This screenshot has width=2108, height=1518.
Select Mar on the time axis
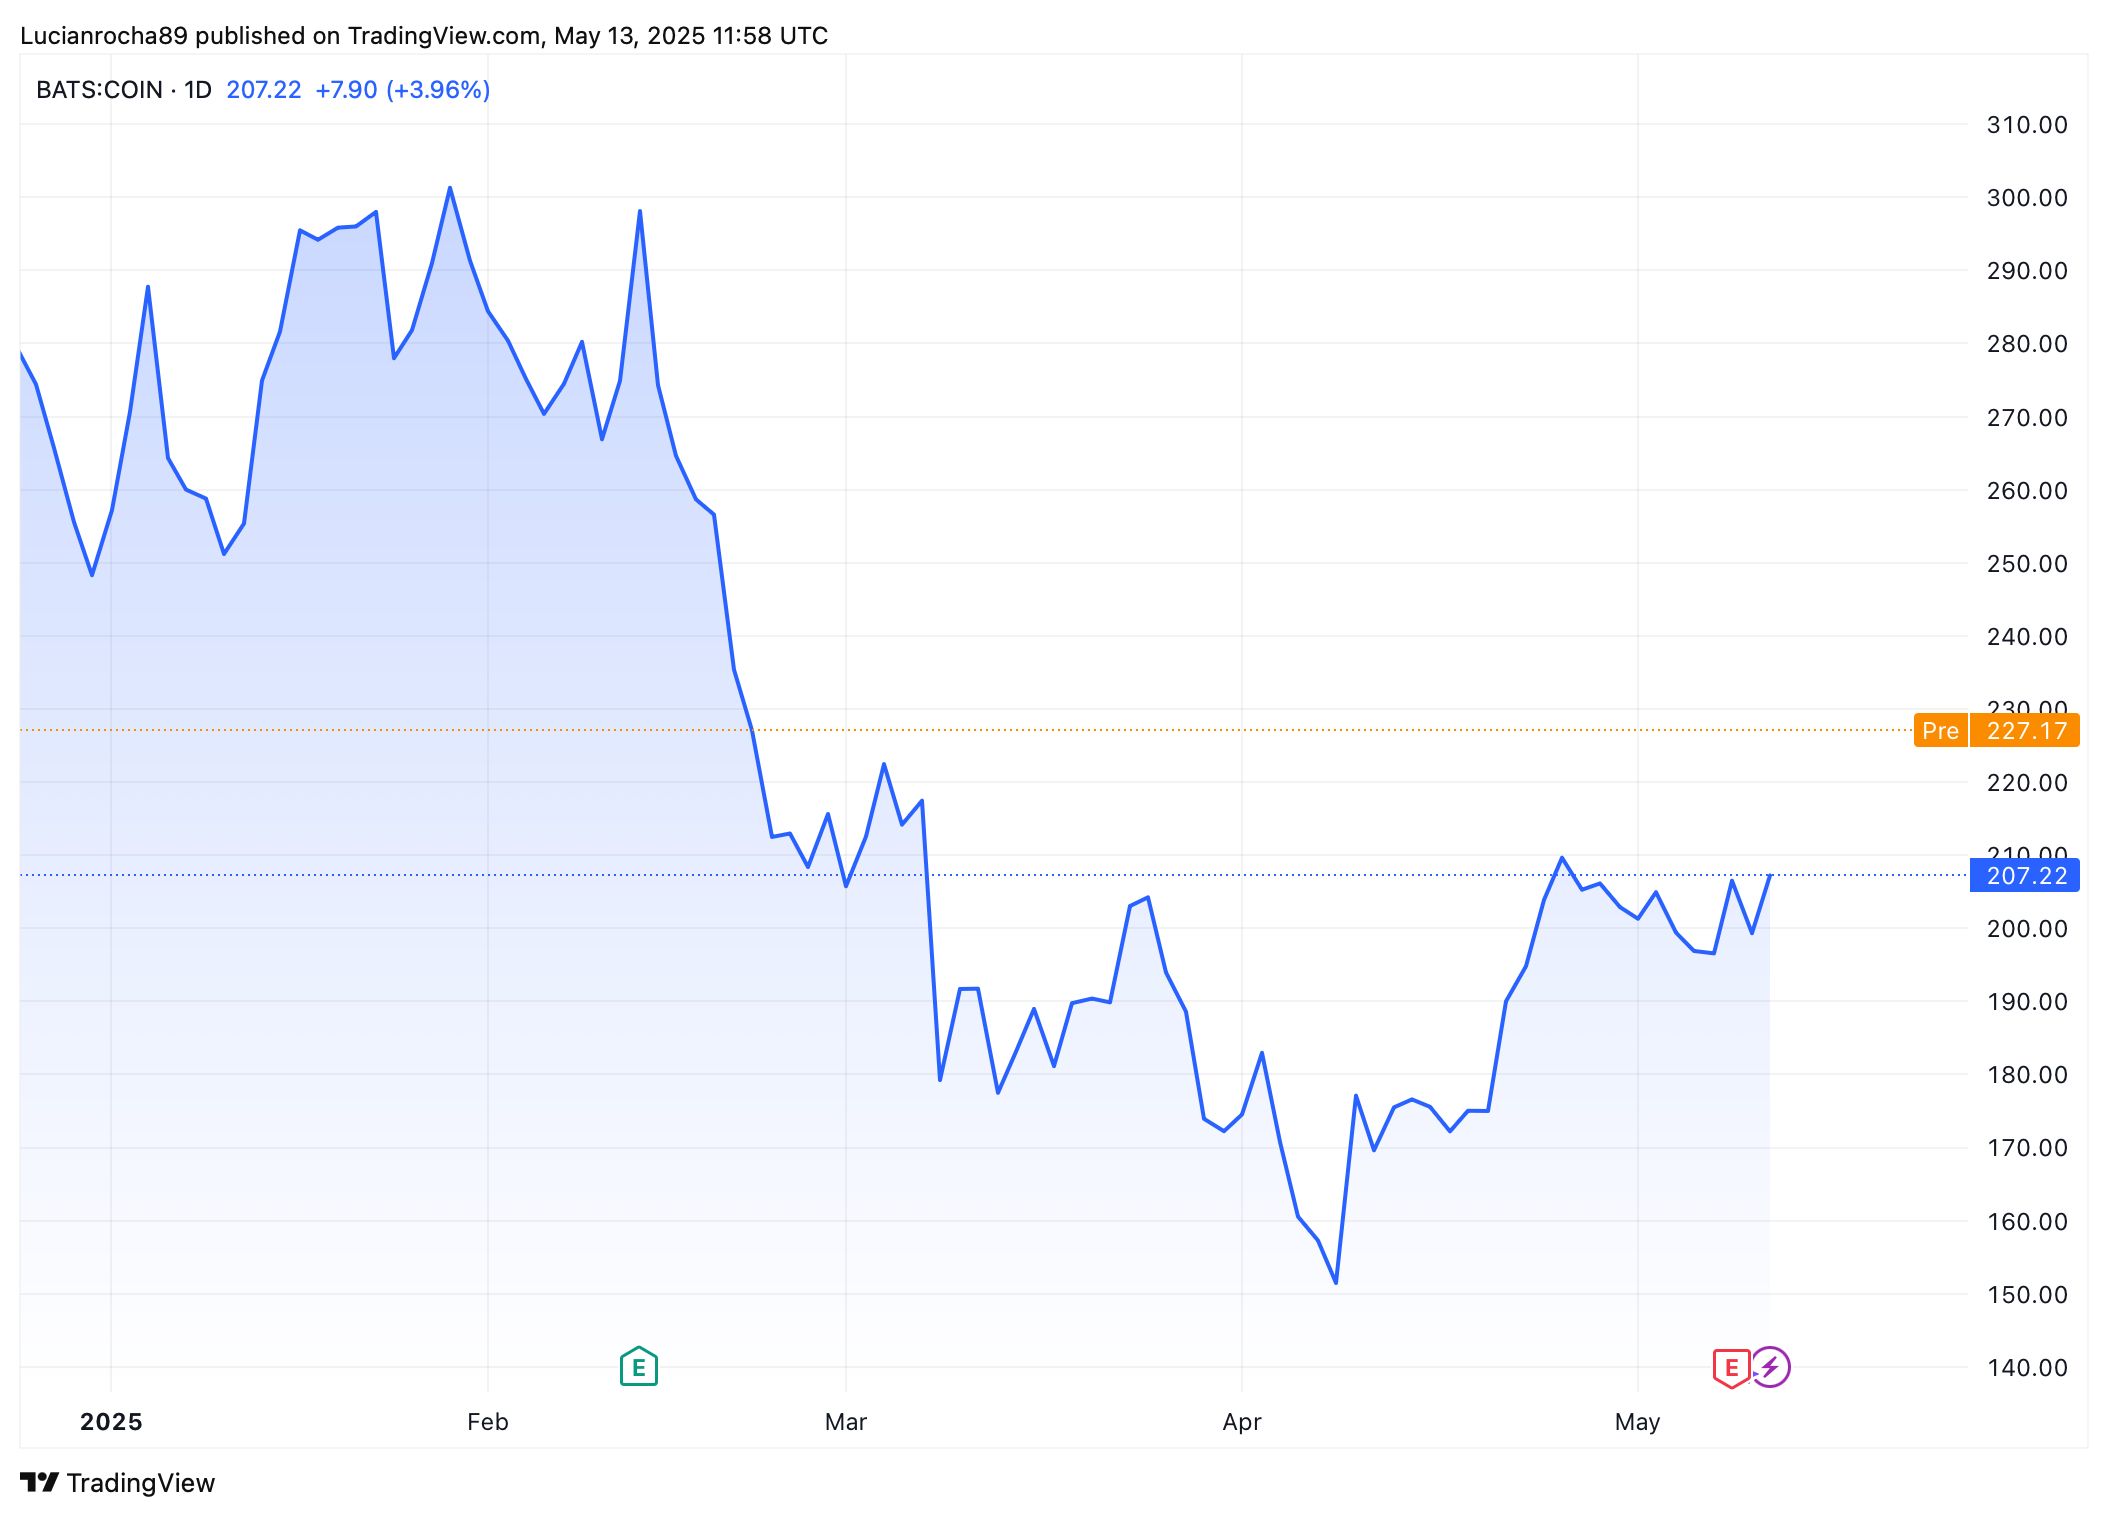846,1421
